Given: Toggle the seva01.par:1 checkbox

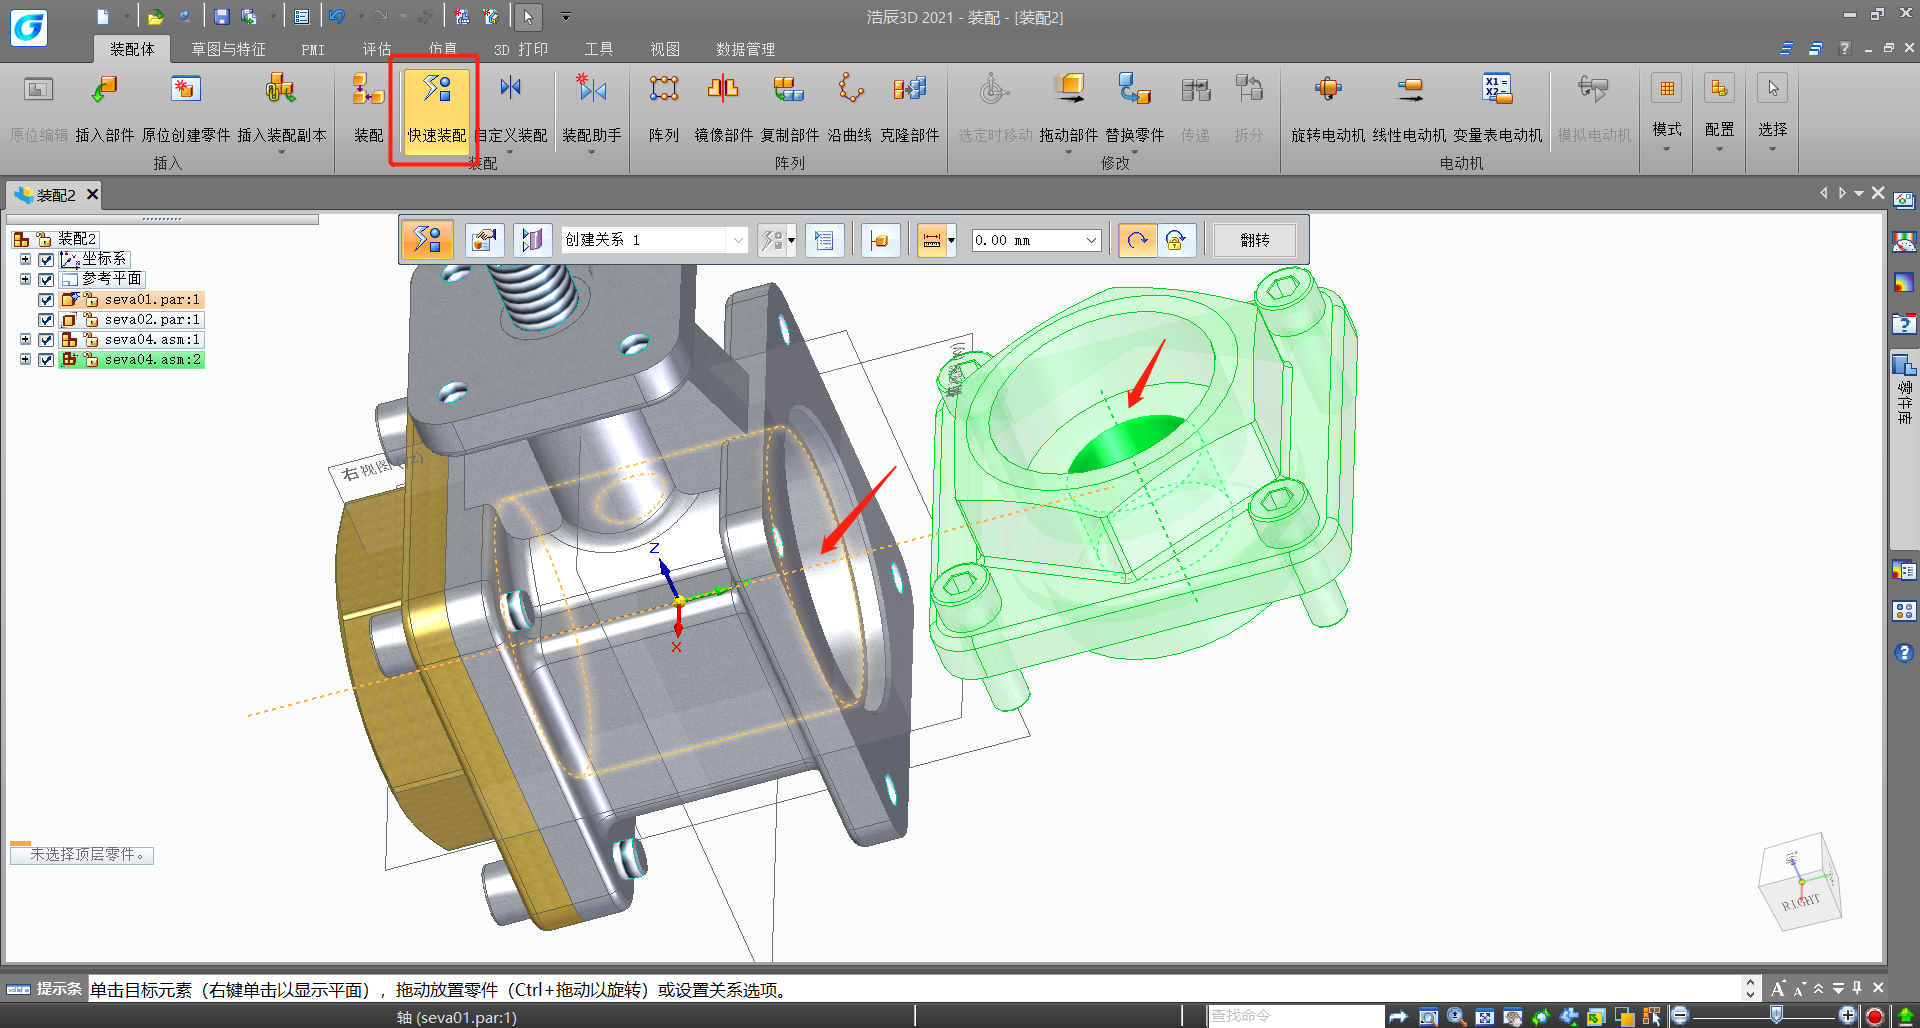Looking at the screenshot, I should [46, 300].
